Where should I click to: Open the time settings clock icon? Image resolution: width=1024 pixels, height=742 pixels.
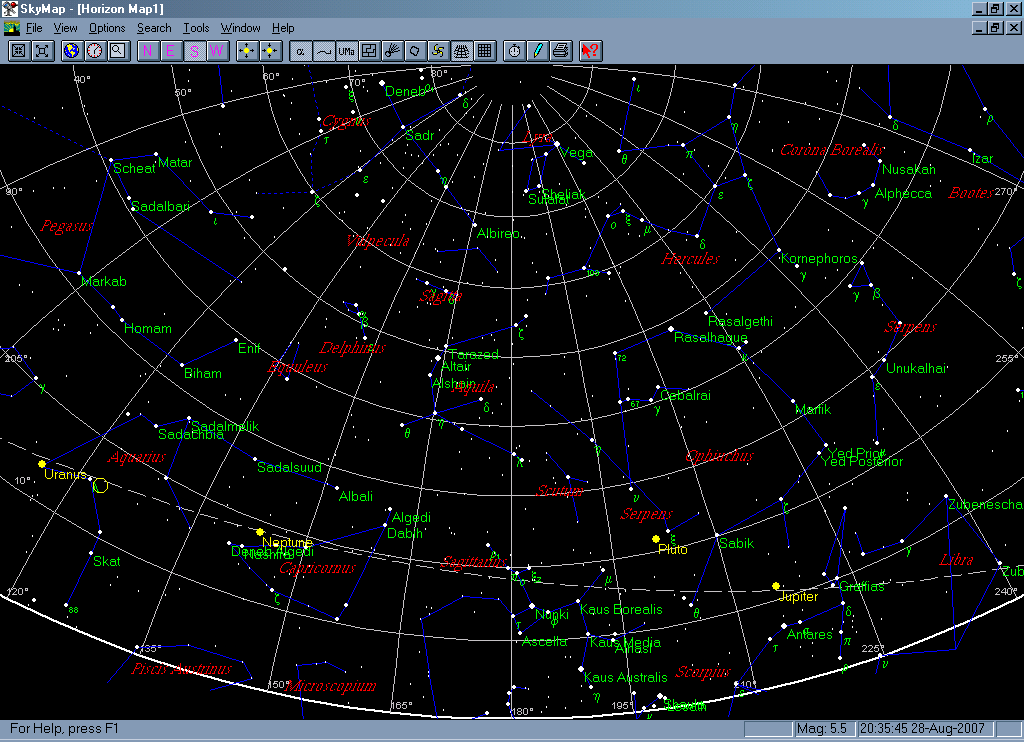tap(95, 51)
